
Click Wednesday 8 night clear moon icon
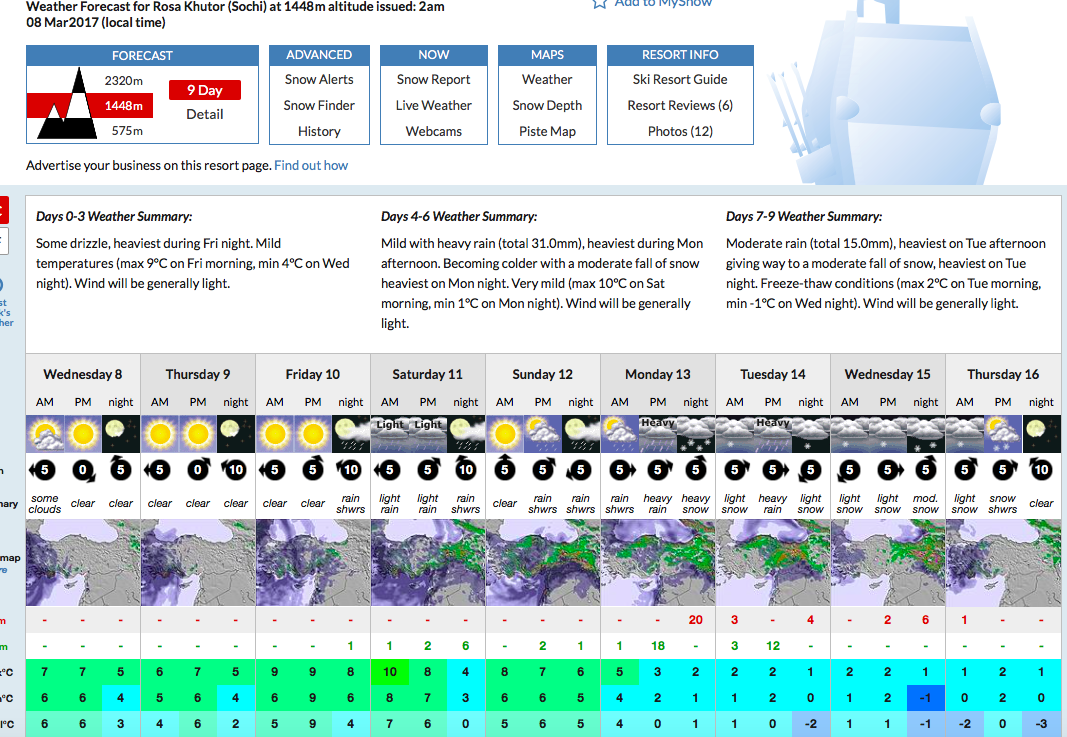click(120, 433)
